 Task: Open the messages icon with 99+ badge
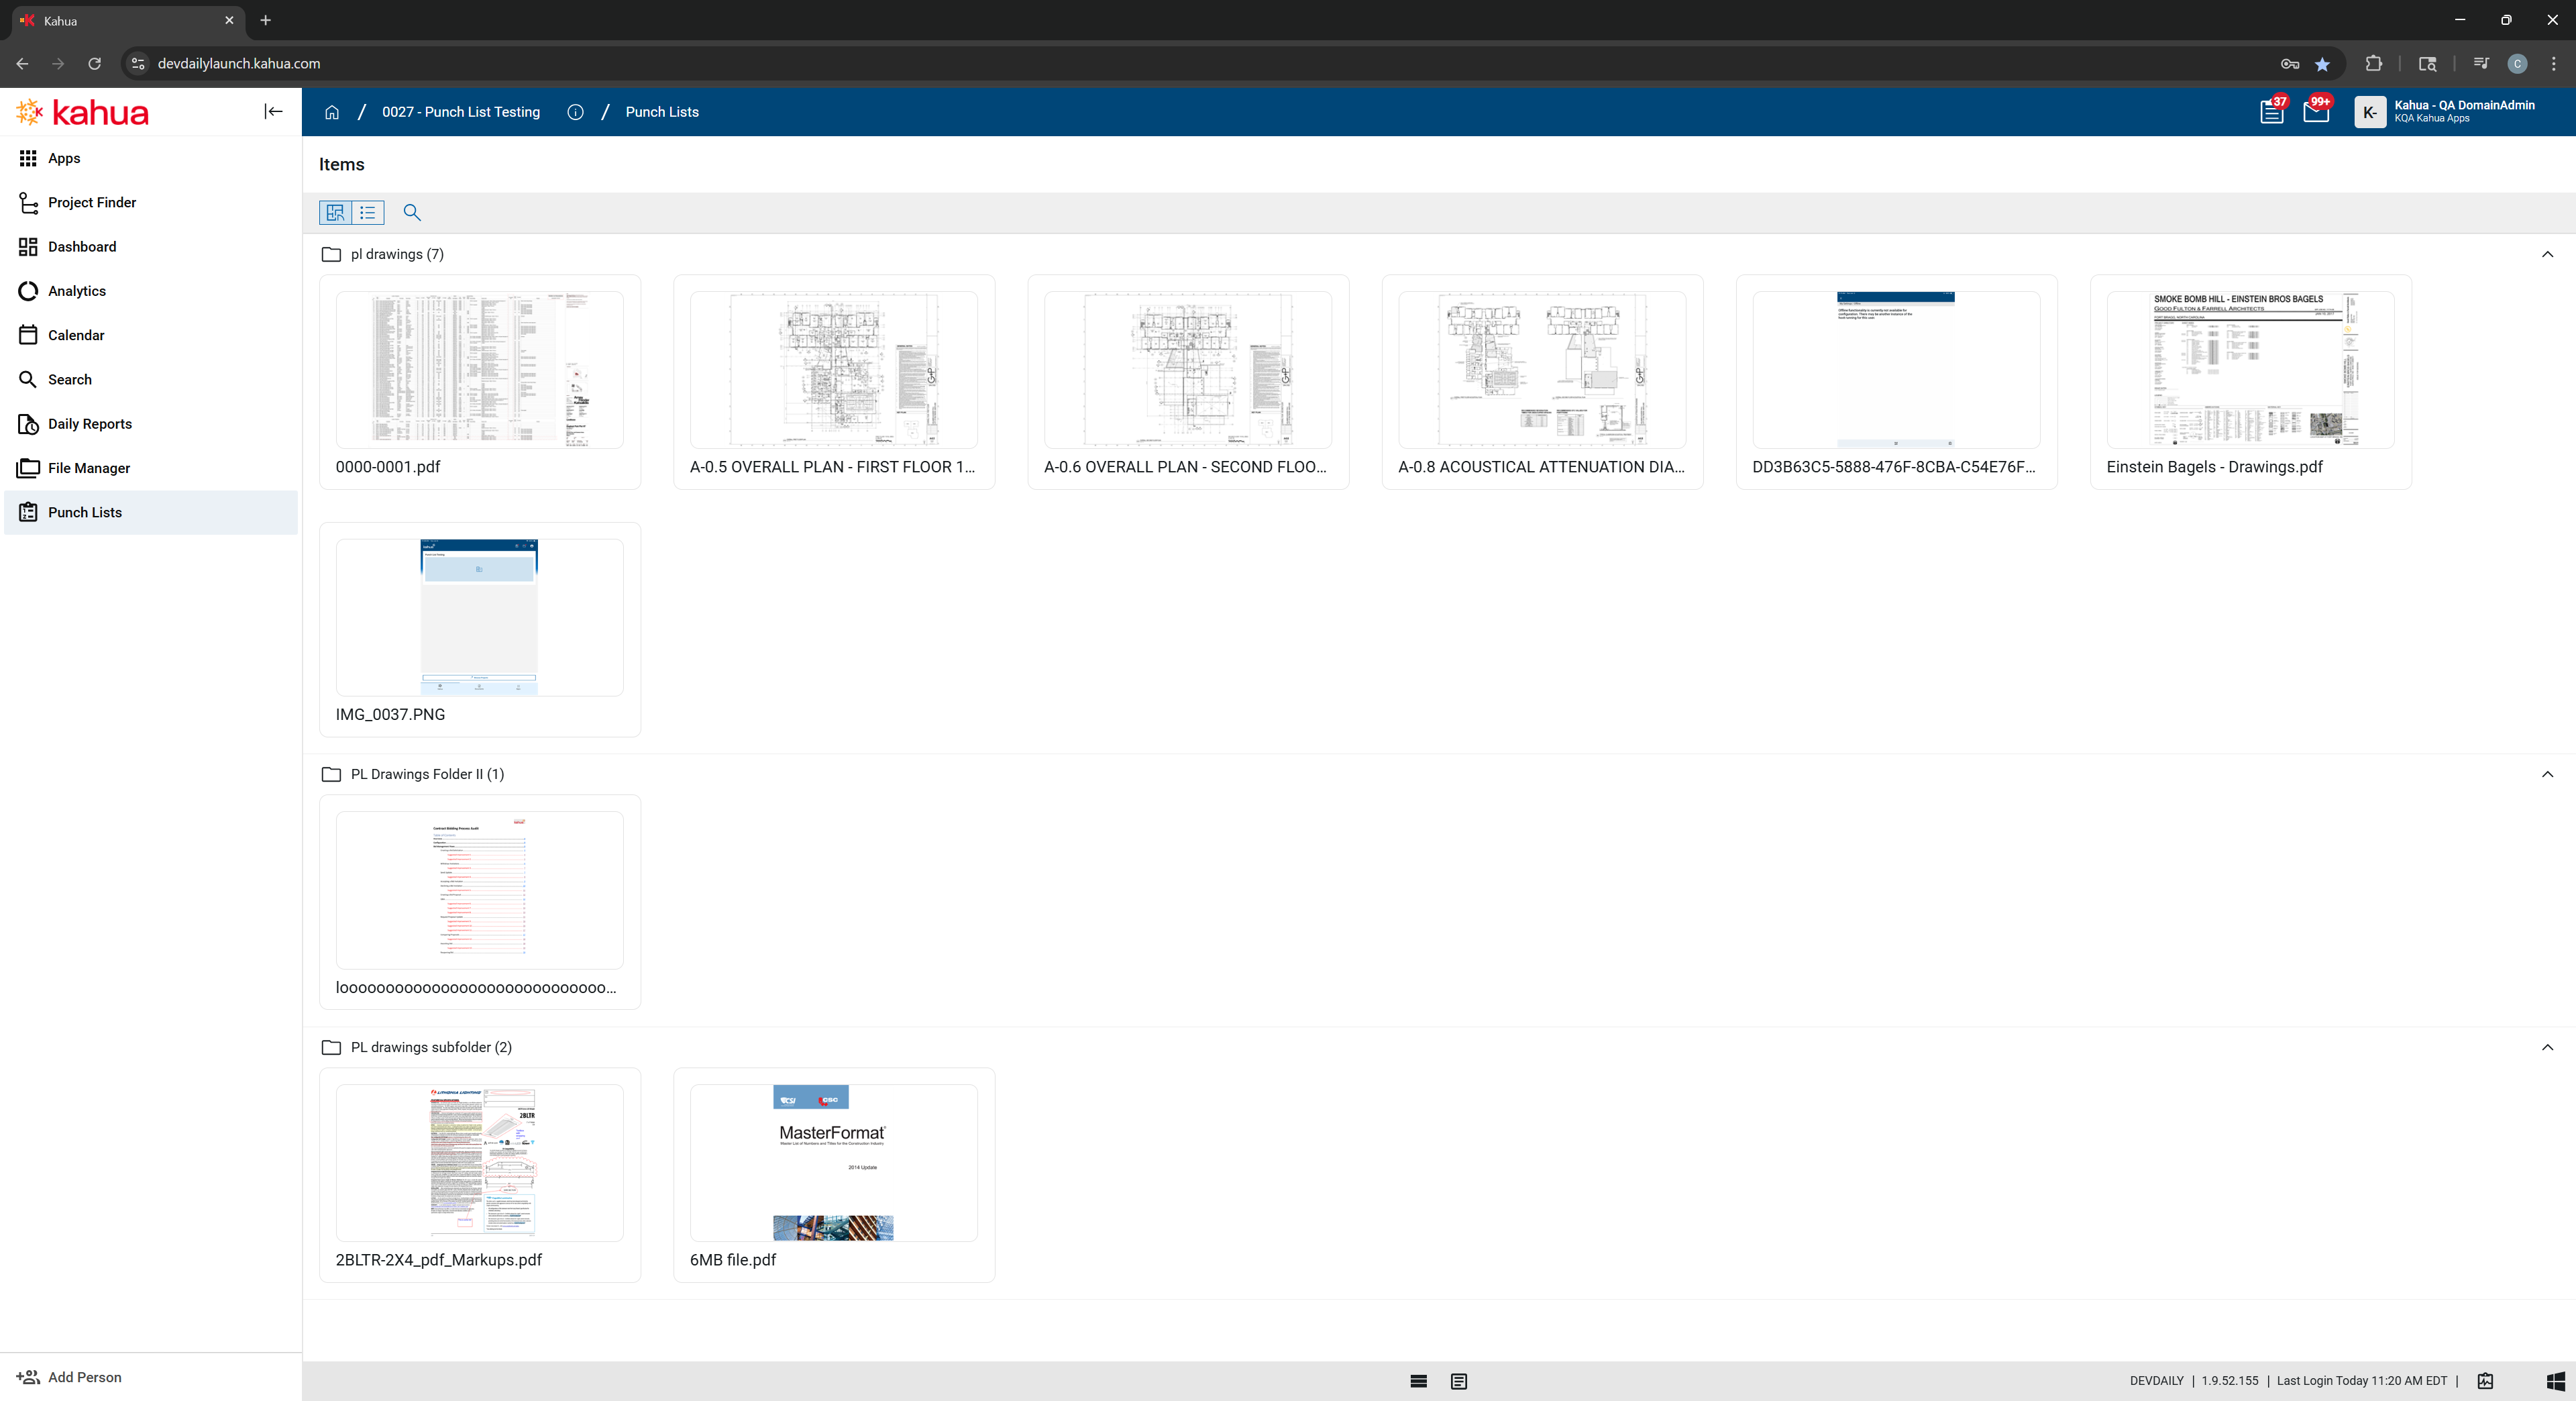[2316, 112]
